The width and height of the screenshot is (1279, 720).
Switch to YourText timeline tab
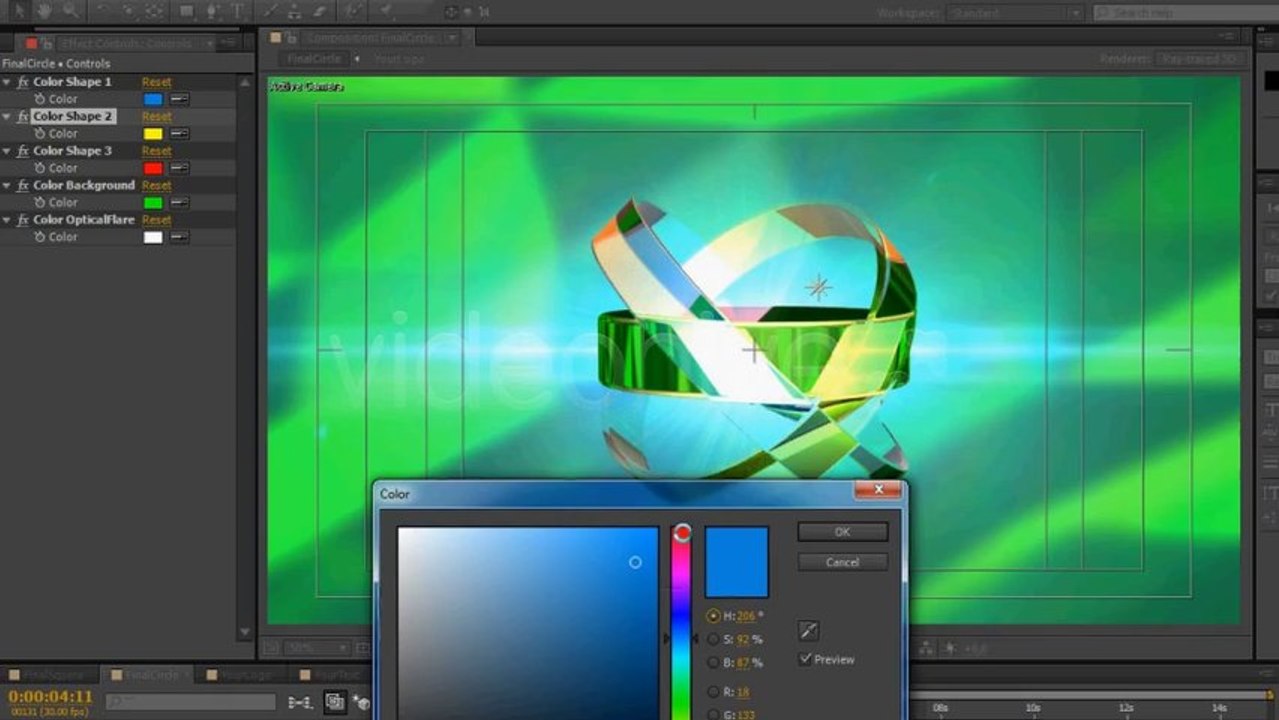330,675
